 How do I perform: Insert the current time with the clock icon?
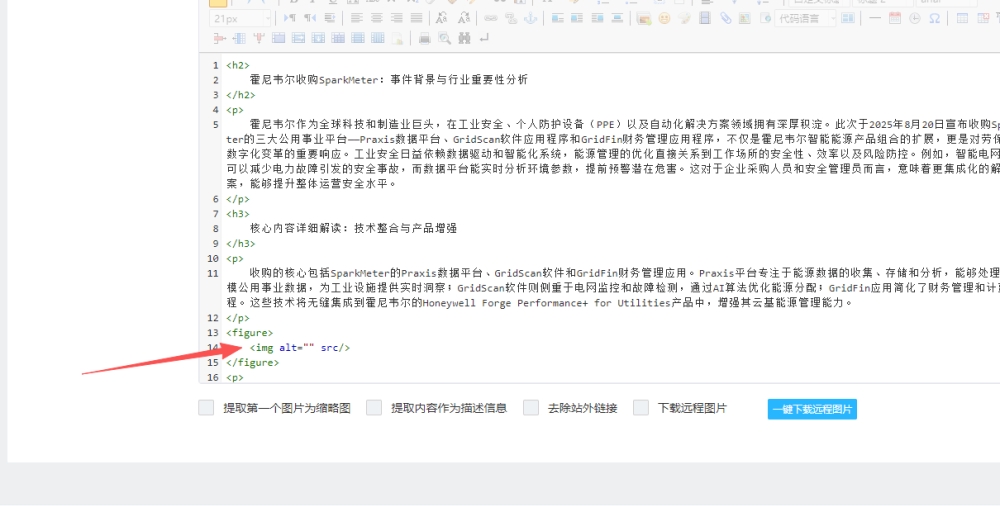(x=915, y=18)
